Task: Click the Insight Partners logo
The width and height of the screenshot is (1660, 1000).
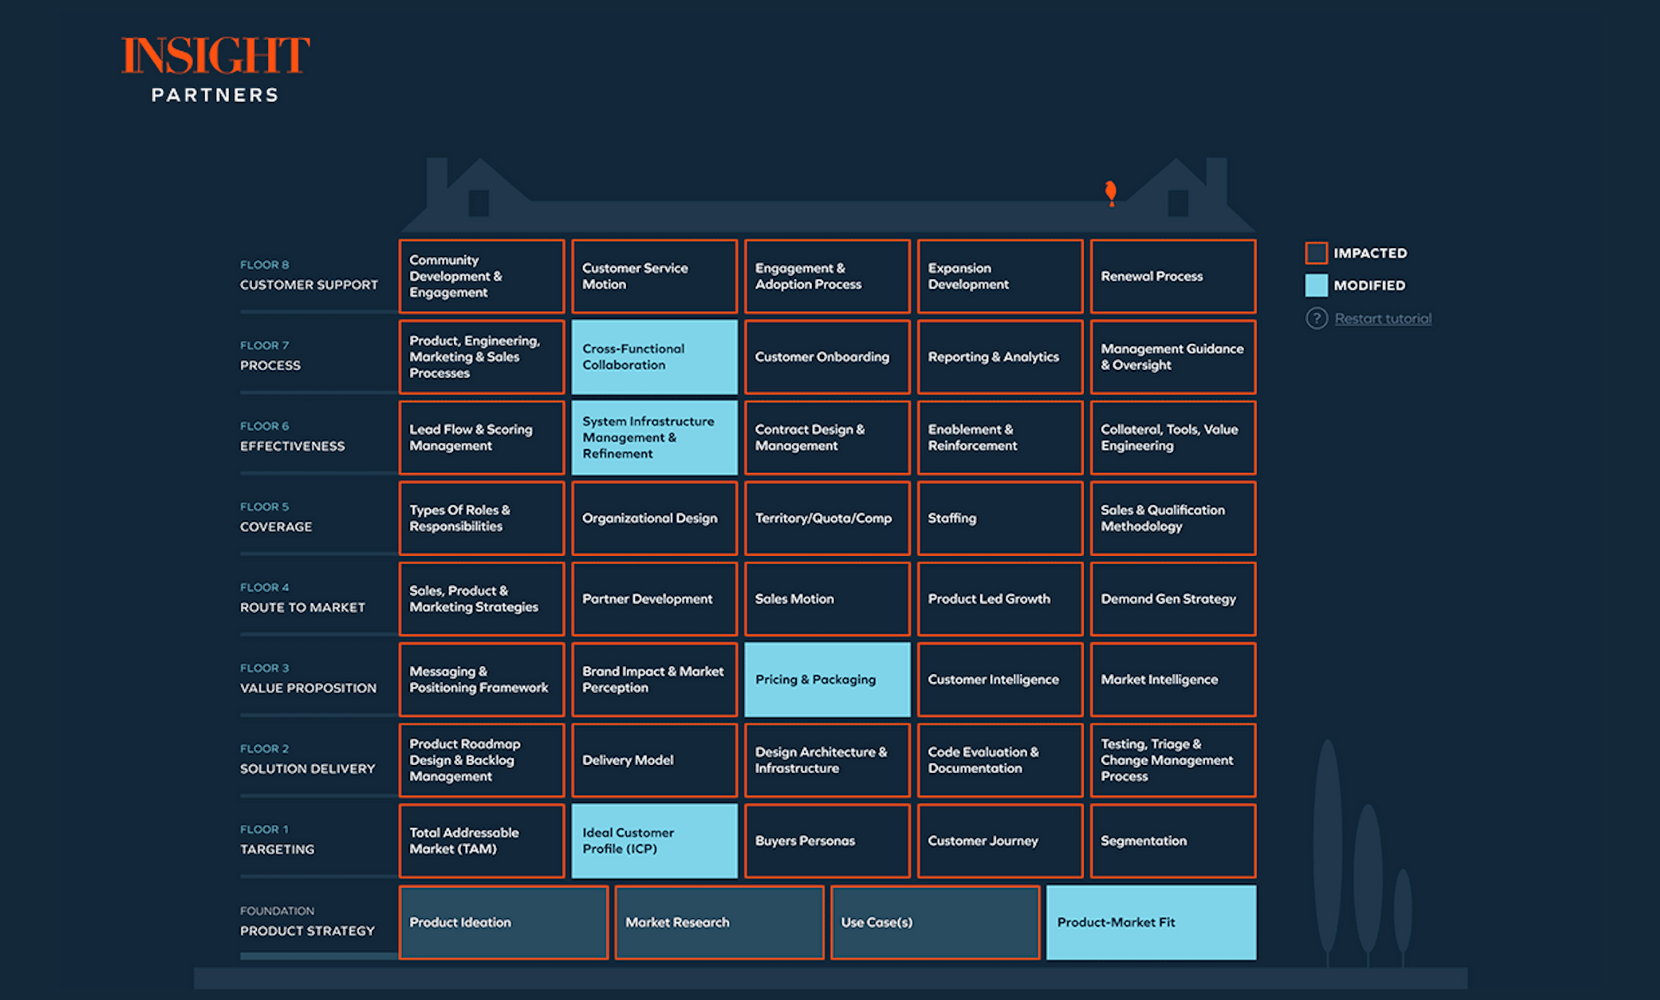Action: (x=215, y=69)
